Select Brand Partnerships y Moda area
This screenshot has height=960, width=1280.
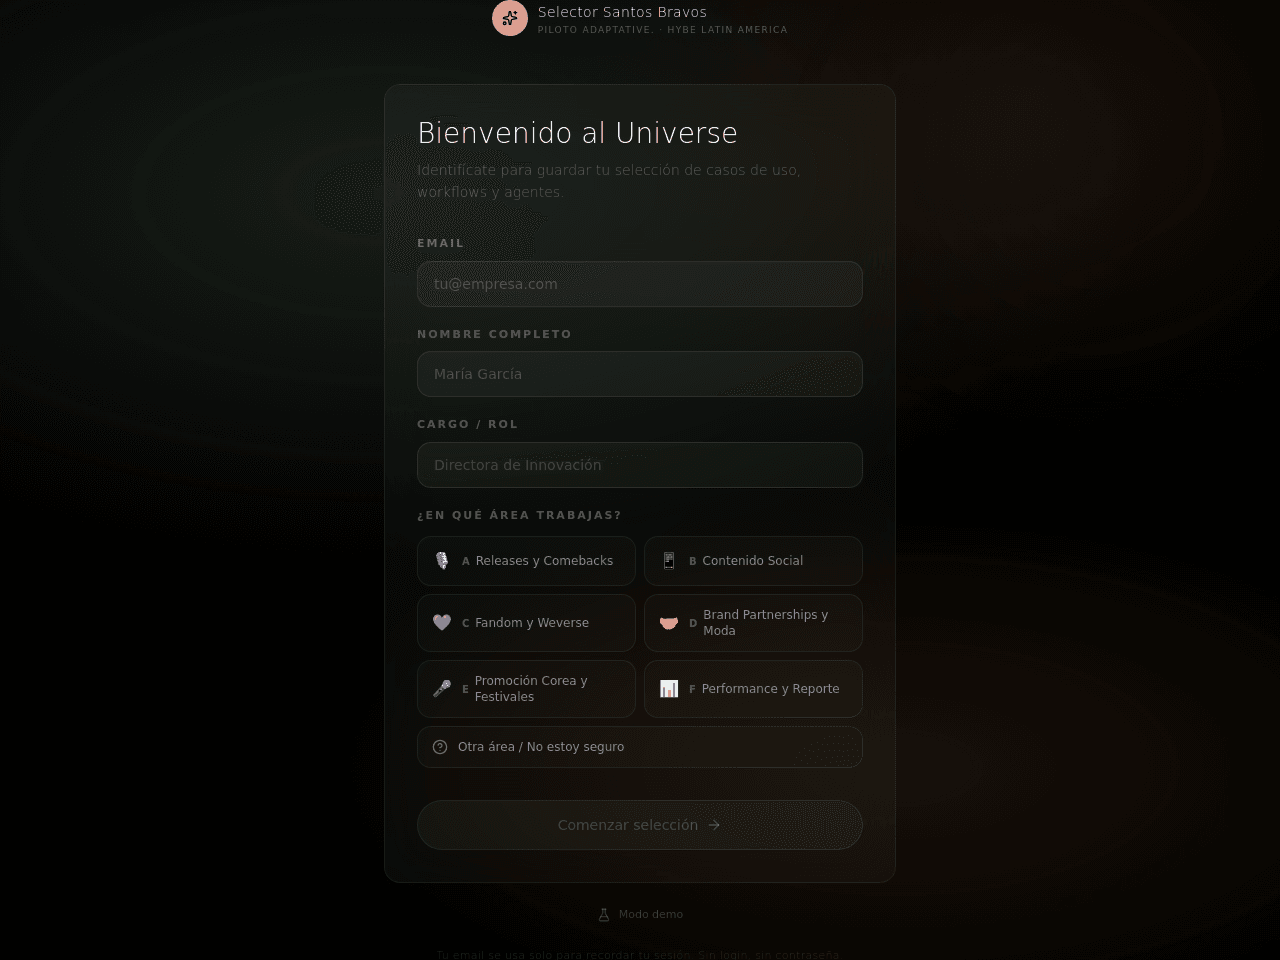[753, 623]
